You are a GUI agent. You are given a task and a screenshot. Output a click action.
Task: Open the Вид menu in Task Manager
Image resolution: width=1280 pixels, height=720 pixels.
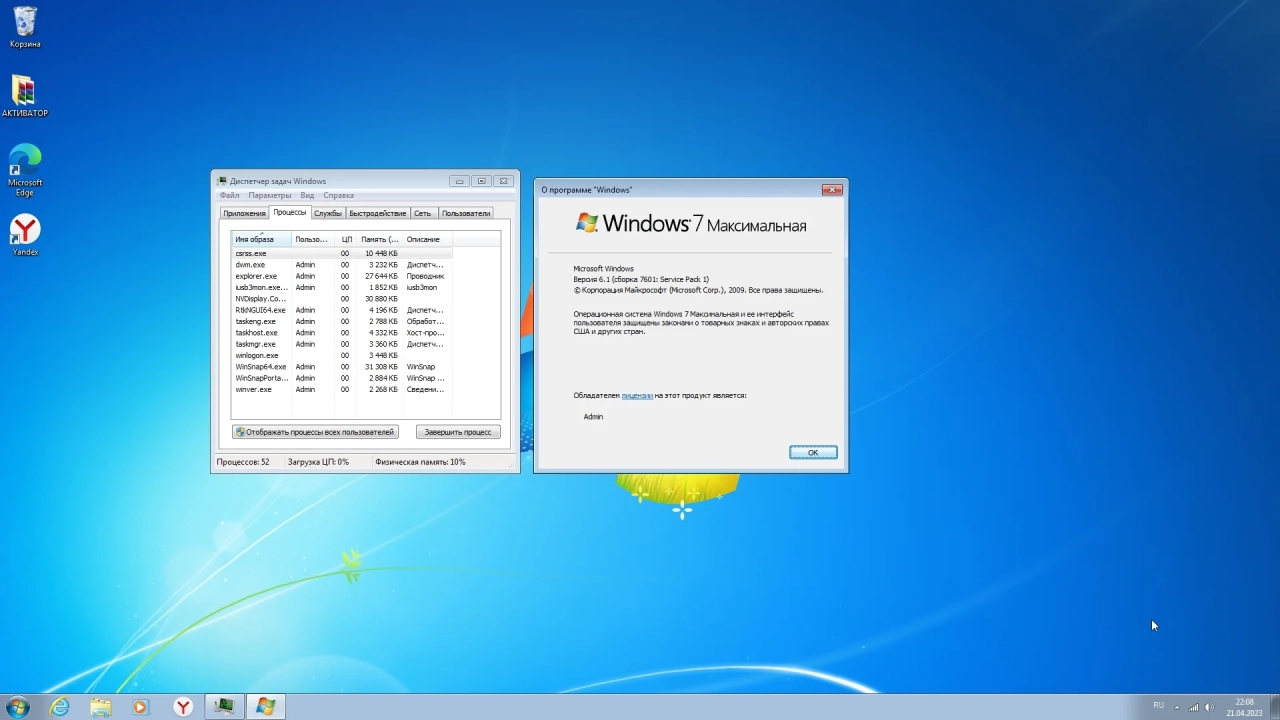click(308, 196)
